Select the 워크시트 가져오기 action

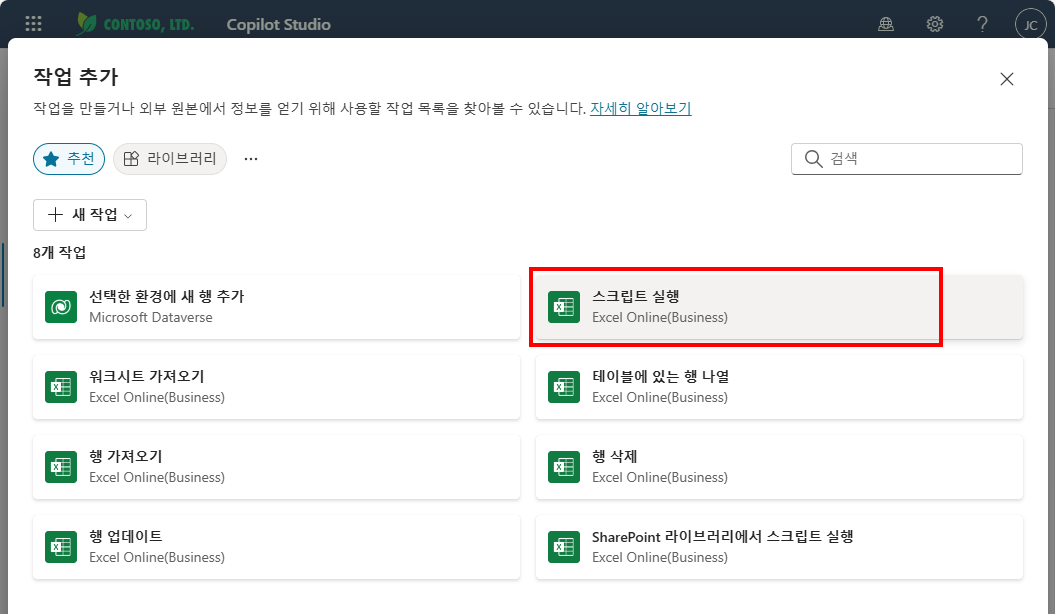277,387
